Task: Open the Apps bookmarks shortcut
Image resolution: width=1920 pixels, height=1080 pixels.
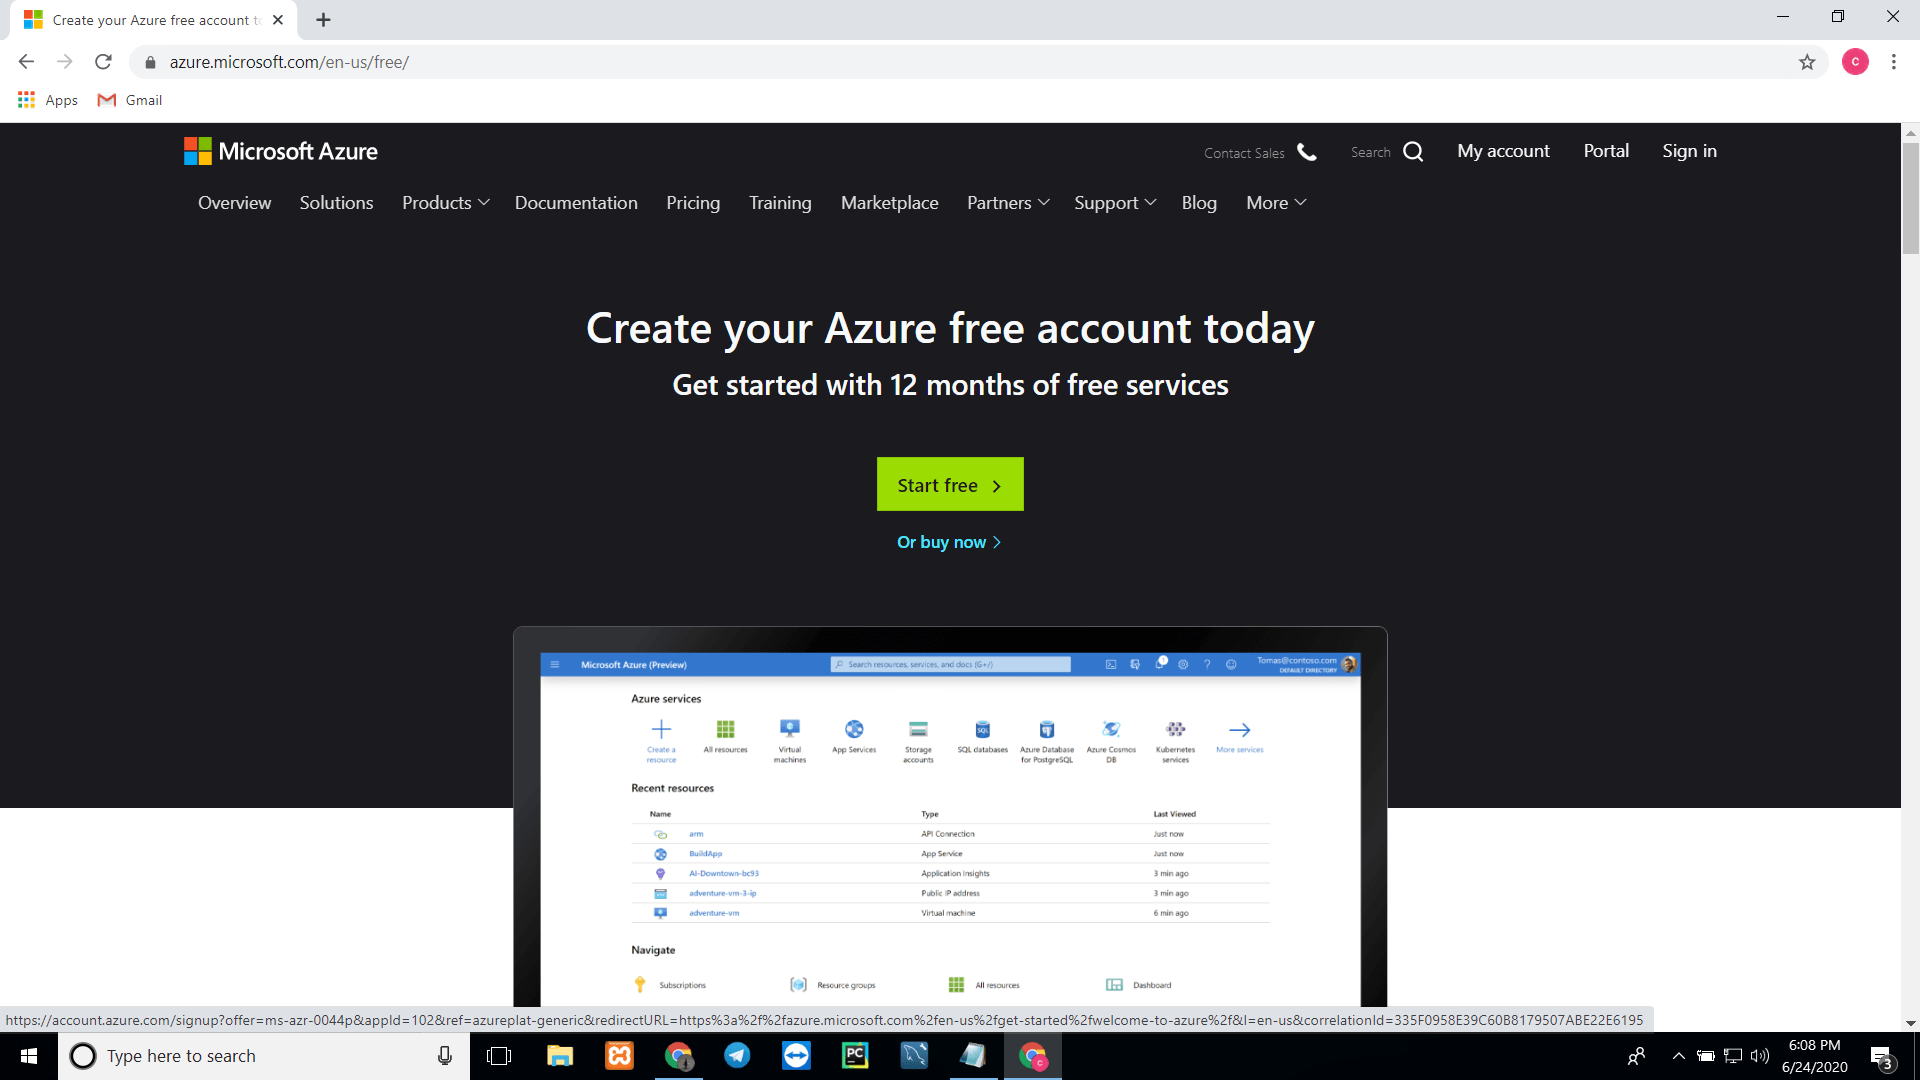Action: [x=48, y=100]
